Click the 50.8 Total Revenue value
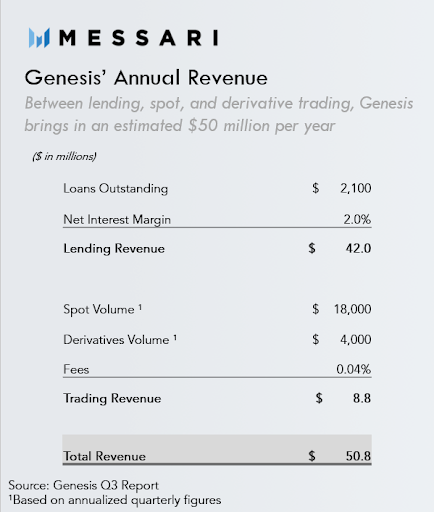Screen dimensions: 434x512 click(358, 456)
